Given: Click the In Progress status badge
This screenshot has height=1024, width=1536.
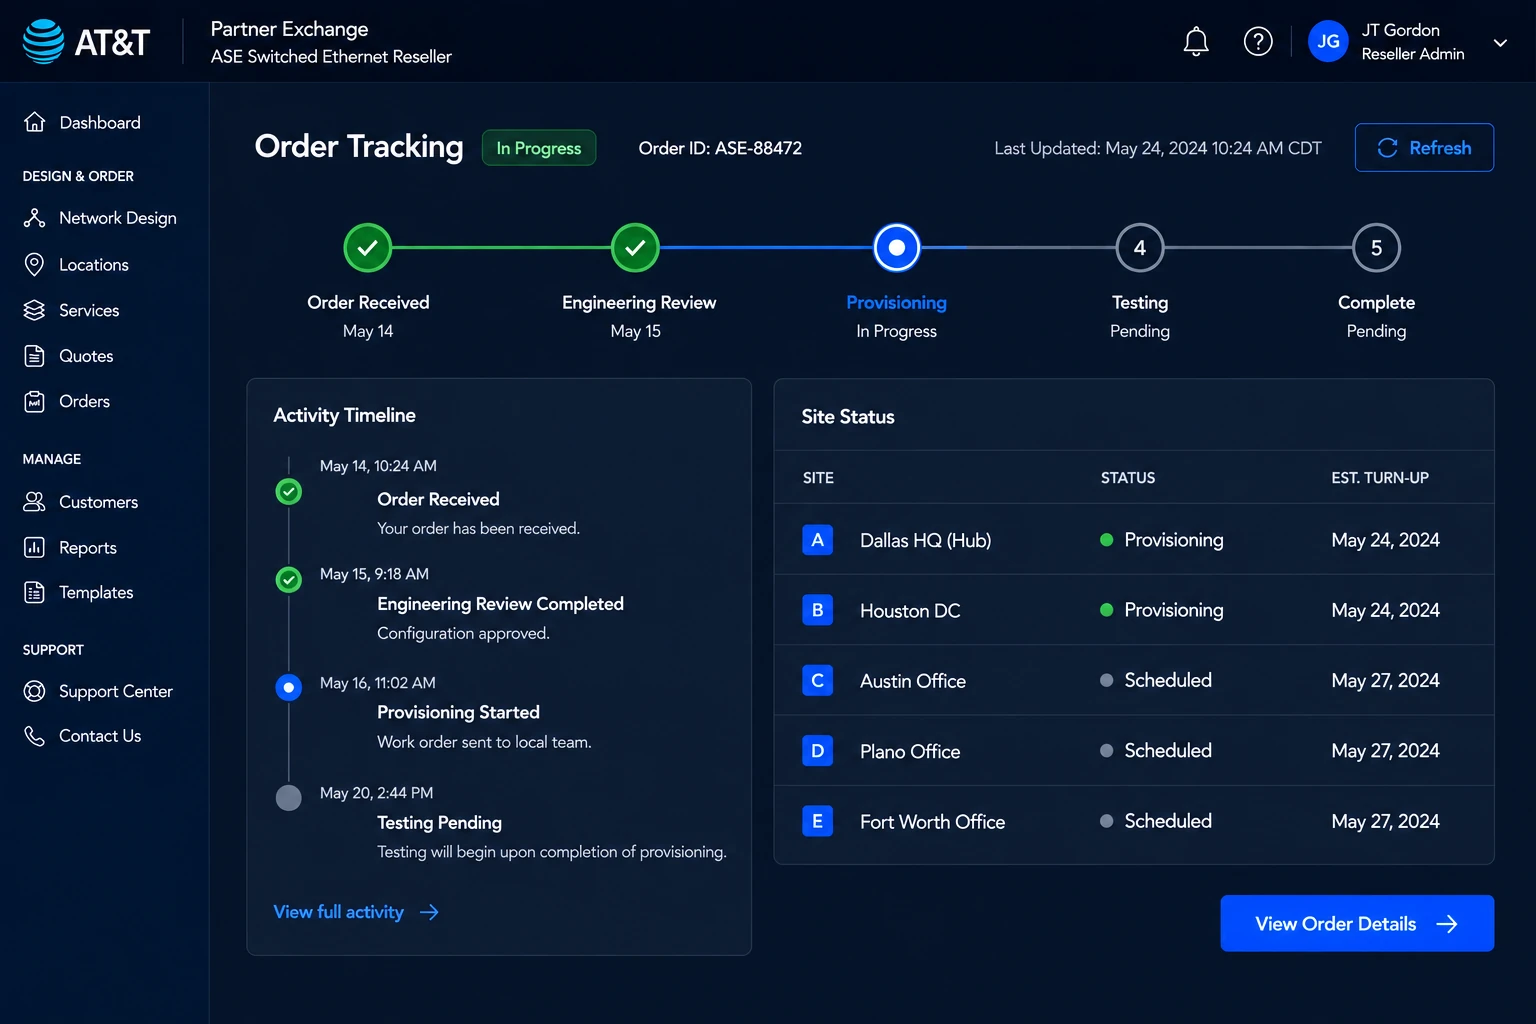Looking at the screenshot, I should [x=539, y=148].
